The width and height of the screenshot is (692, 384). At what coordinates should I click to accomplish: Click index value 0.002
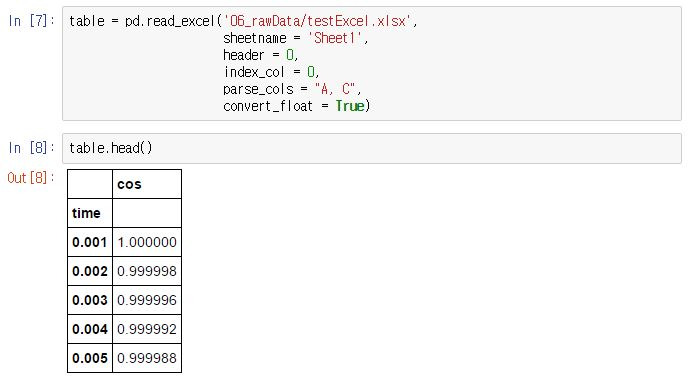click(90, 271)
